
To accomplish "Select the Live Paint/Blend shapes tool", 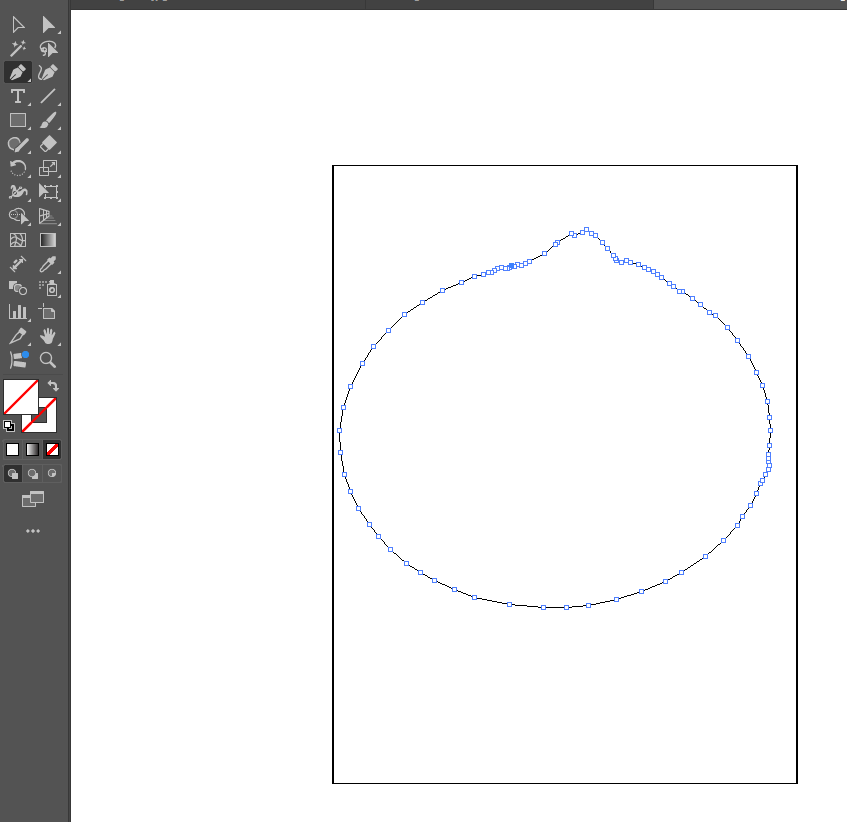I will (x=18, y=288).
